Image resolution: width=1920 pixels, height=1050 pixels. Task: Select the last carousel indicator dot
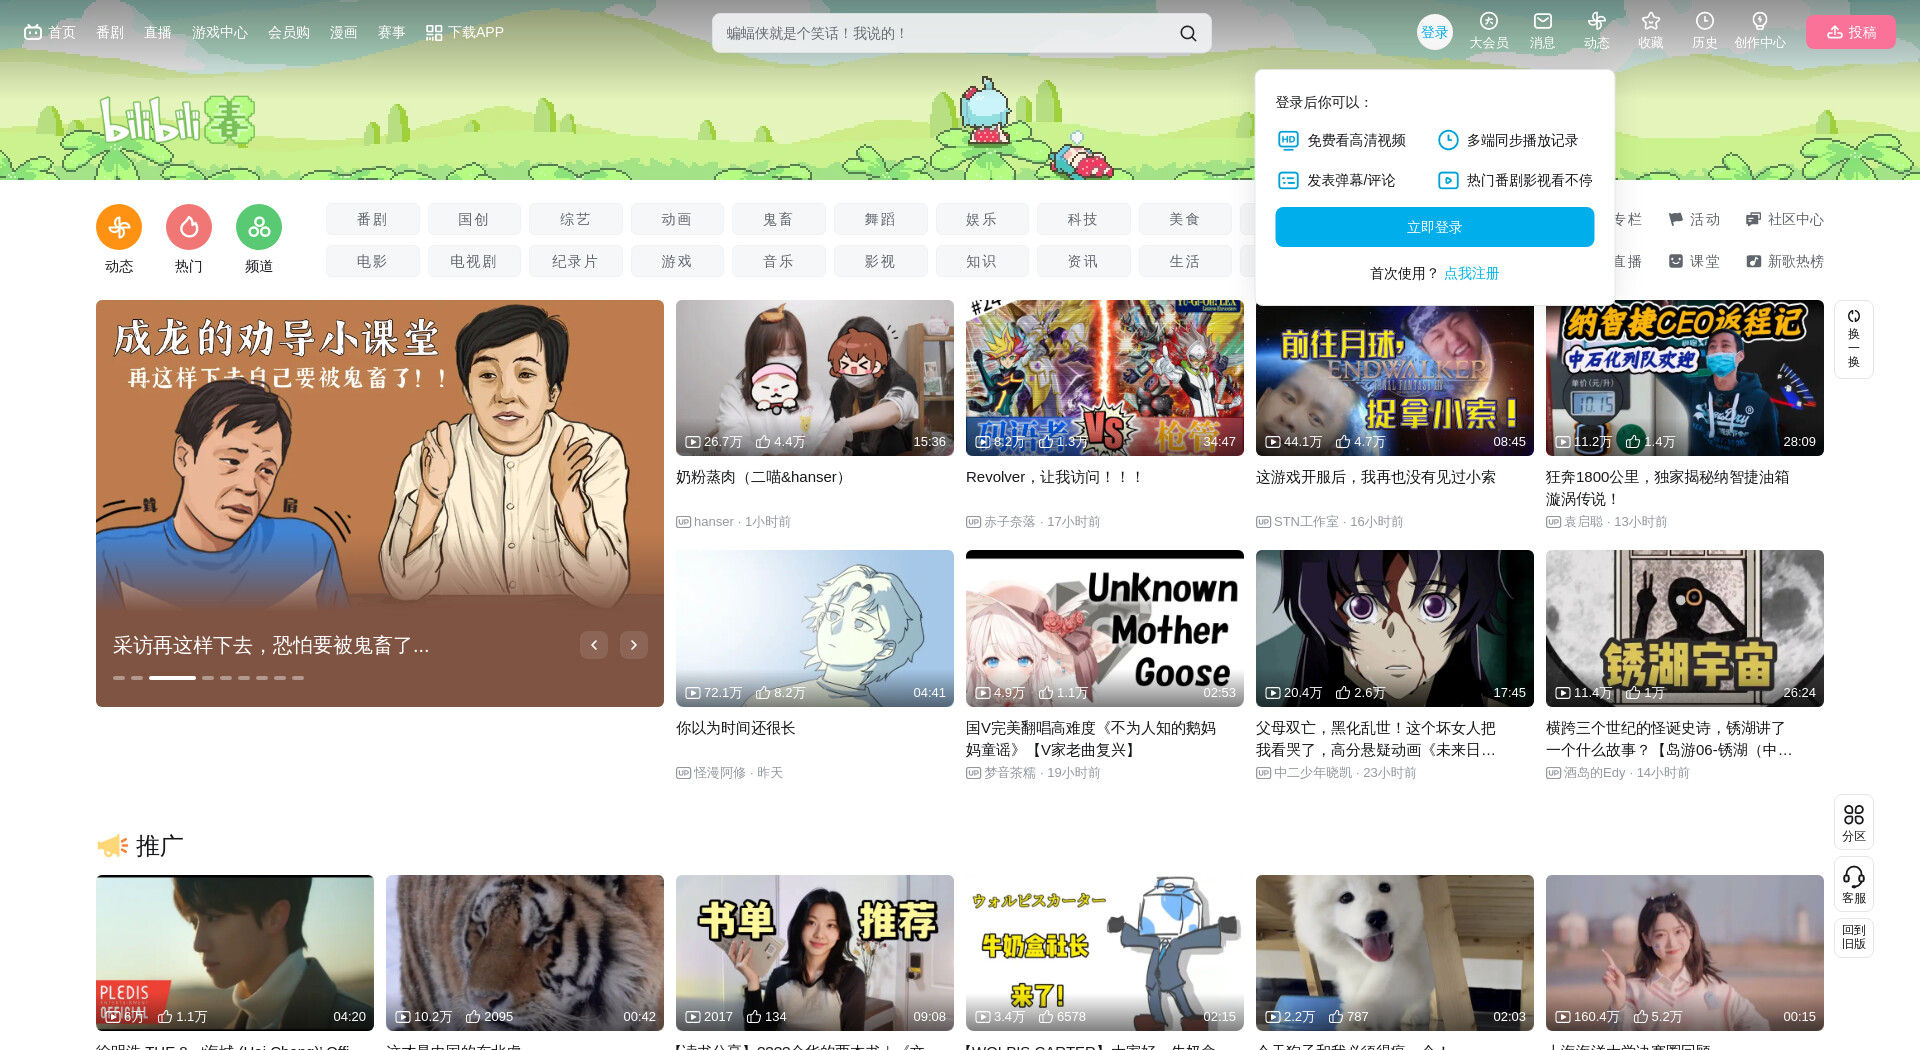point(298,678)
